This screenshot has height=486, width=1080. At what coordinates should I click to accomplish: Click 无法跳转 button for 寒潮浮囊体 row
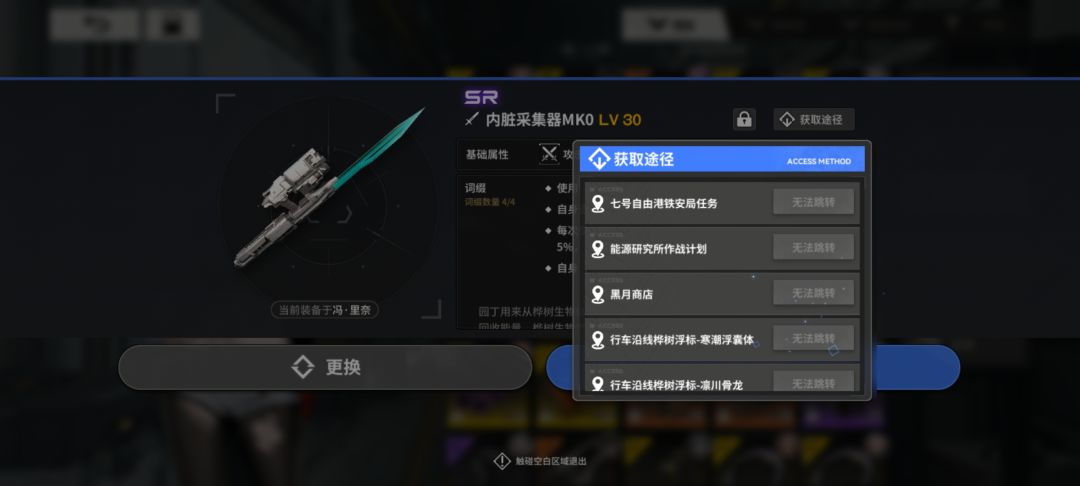click(813, 338)
